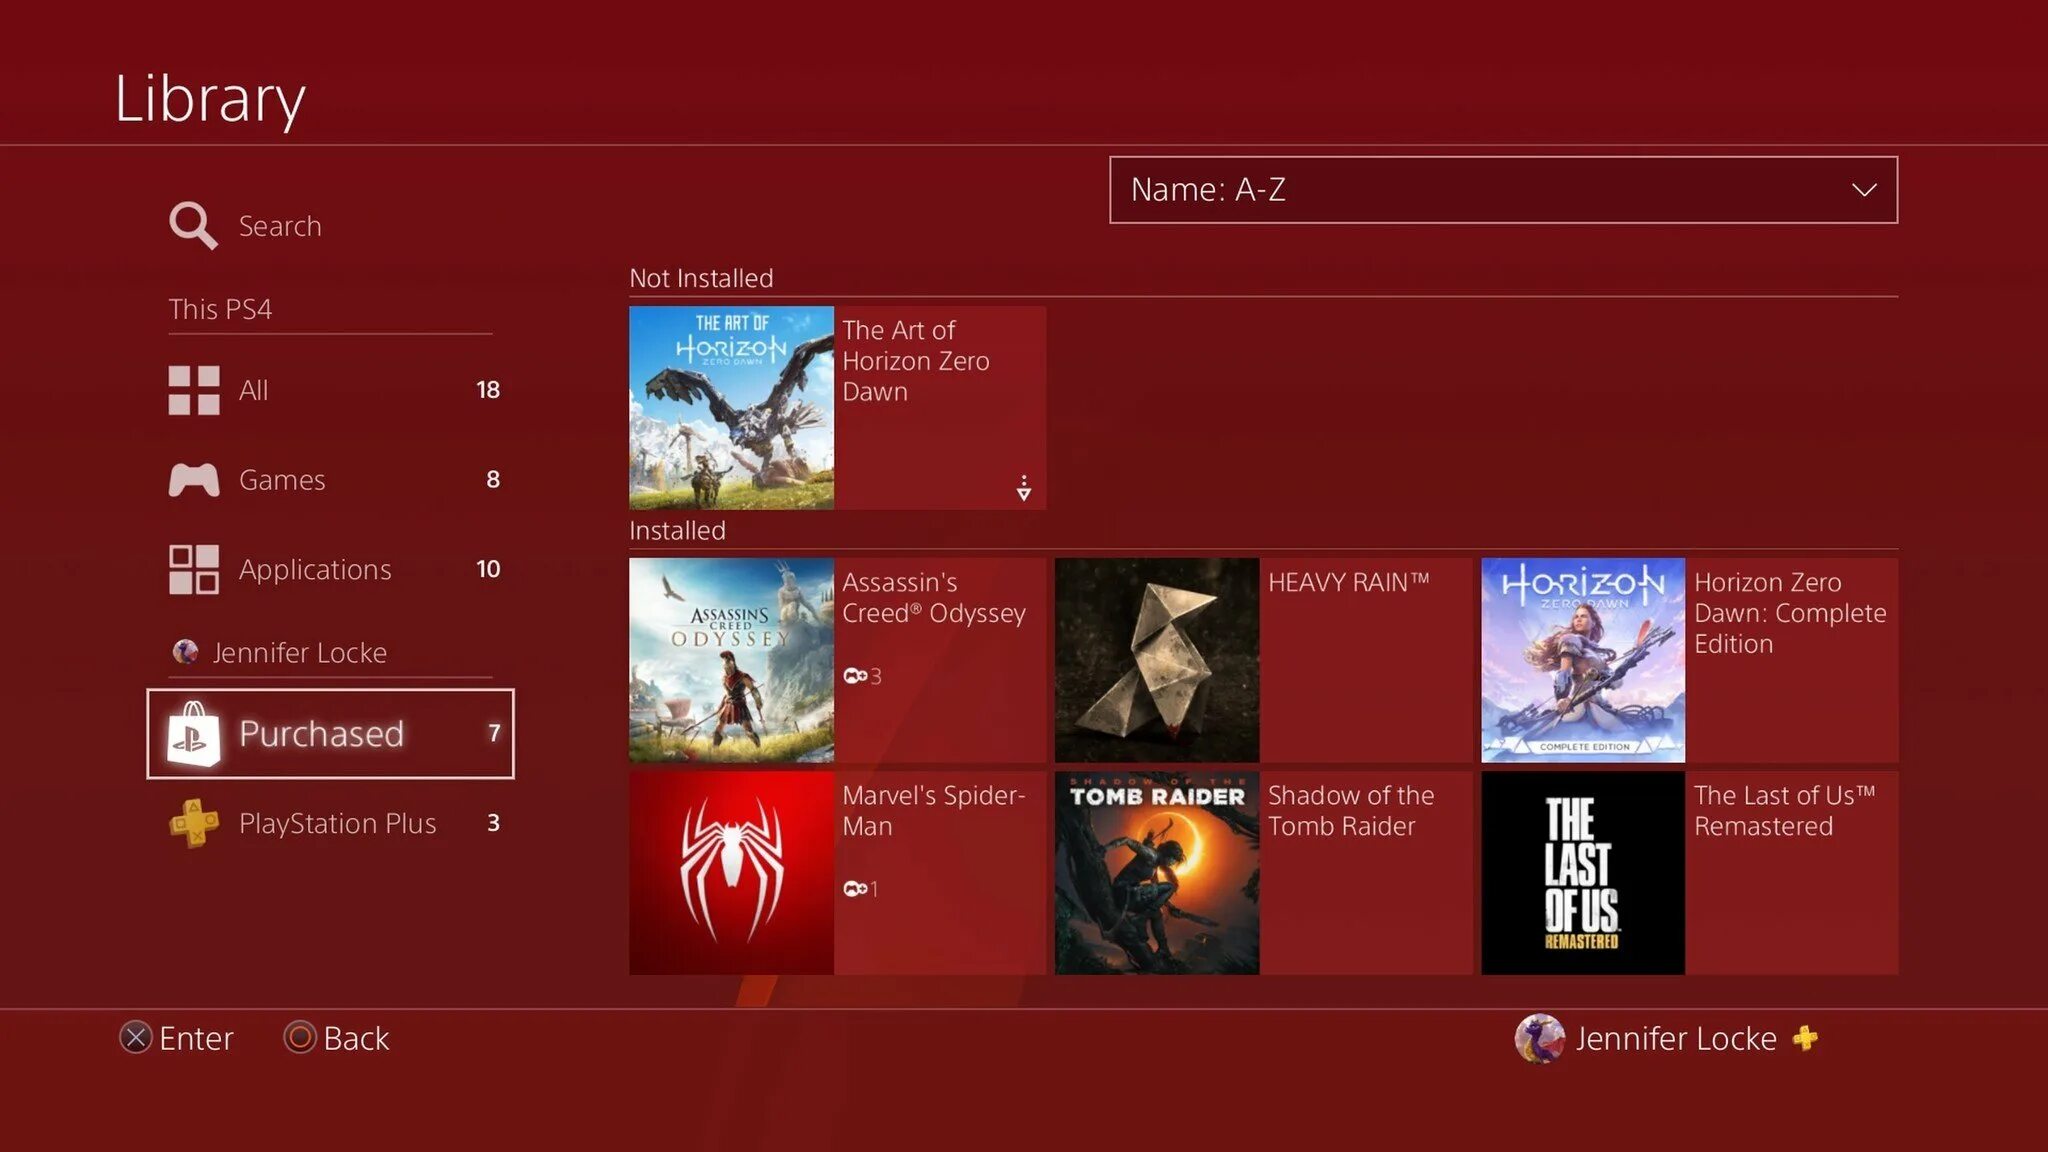The width and height of the screenshot is (2048, 1152).
Task: Switch to the Applications category
Action: 315,569
